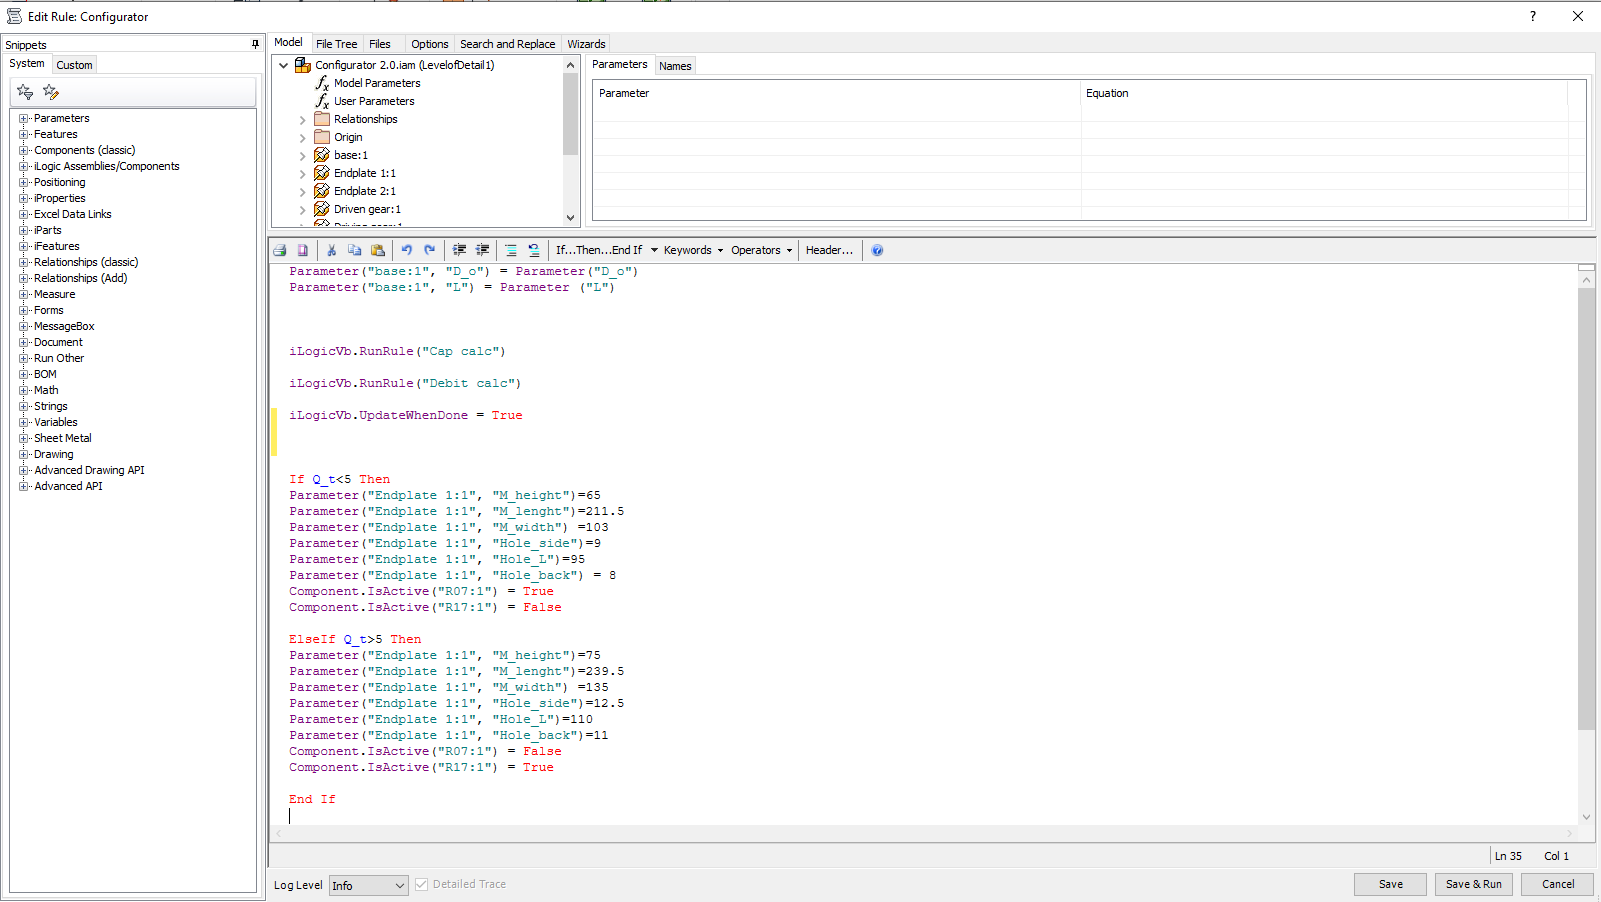
Task: Unpin the Snippets panel pushpin
Action: (255, 44)
